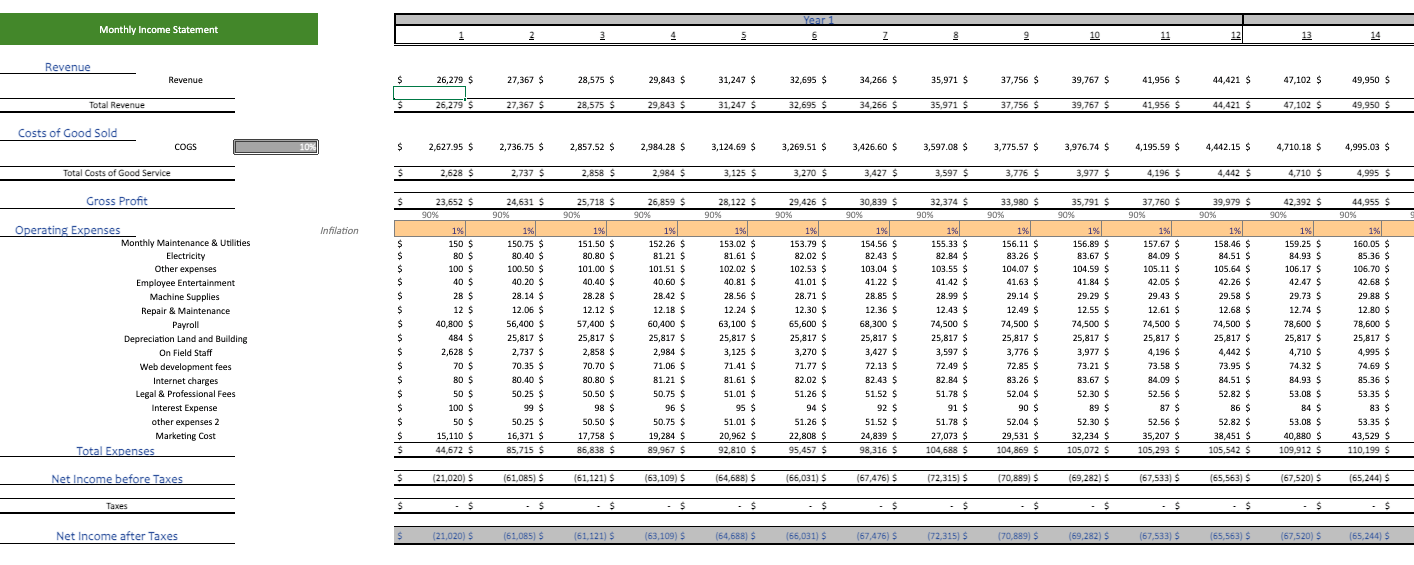This screenshot has height=565, width=1414.
Task: Select the green Monthly Income Statement title cell
Action: (159, 29)
